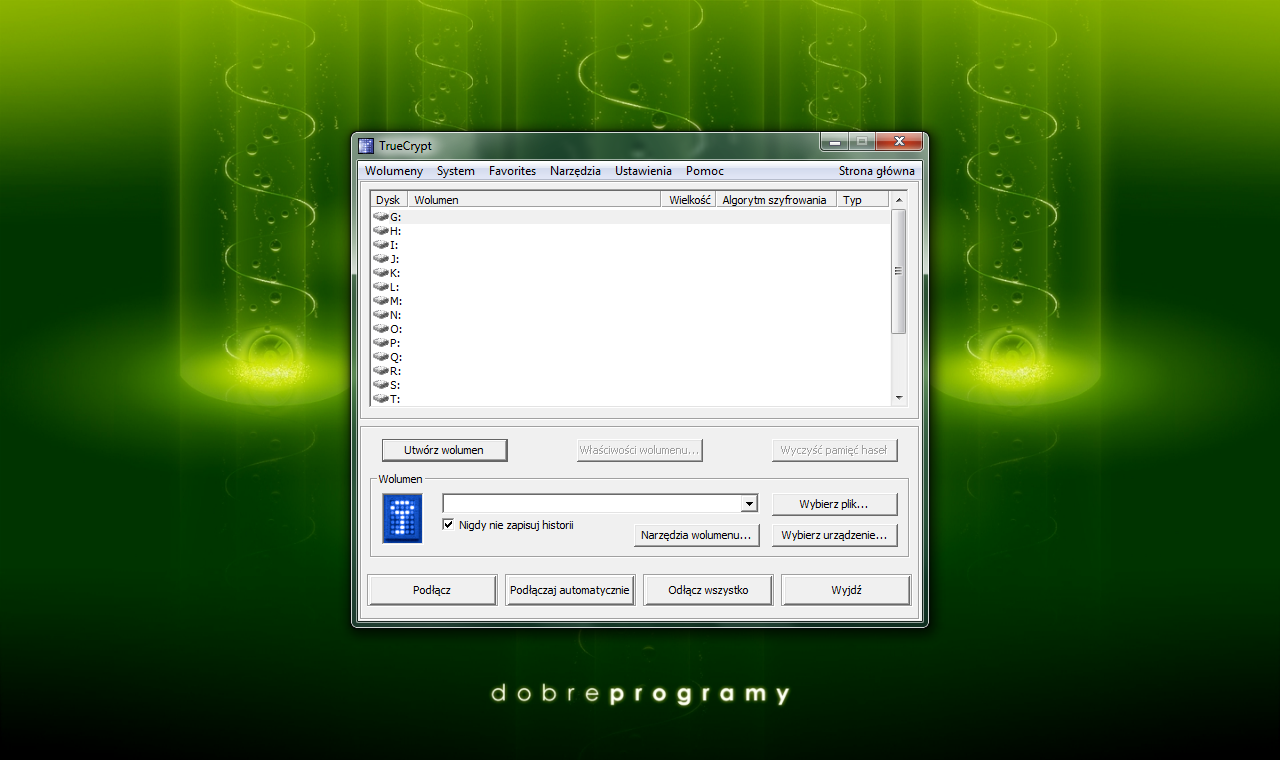This screenshot has height=760, width=1280.
Task: Expand the volume path dropdown arrow
Action: [x=749, y=504]
